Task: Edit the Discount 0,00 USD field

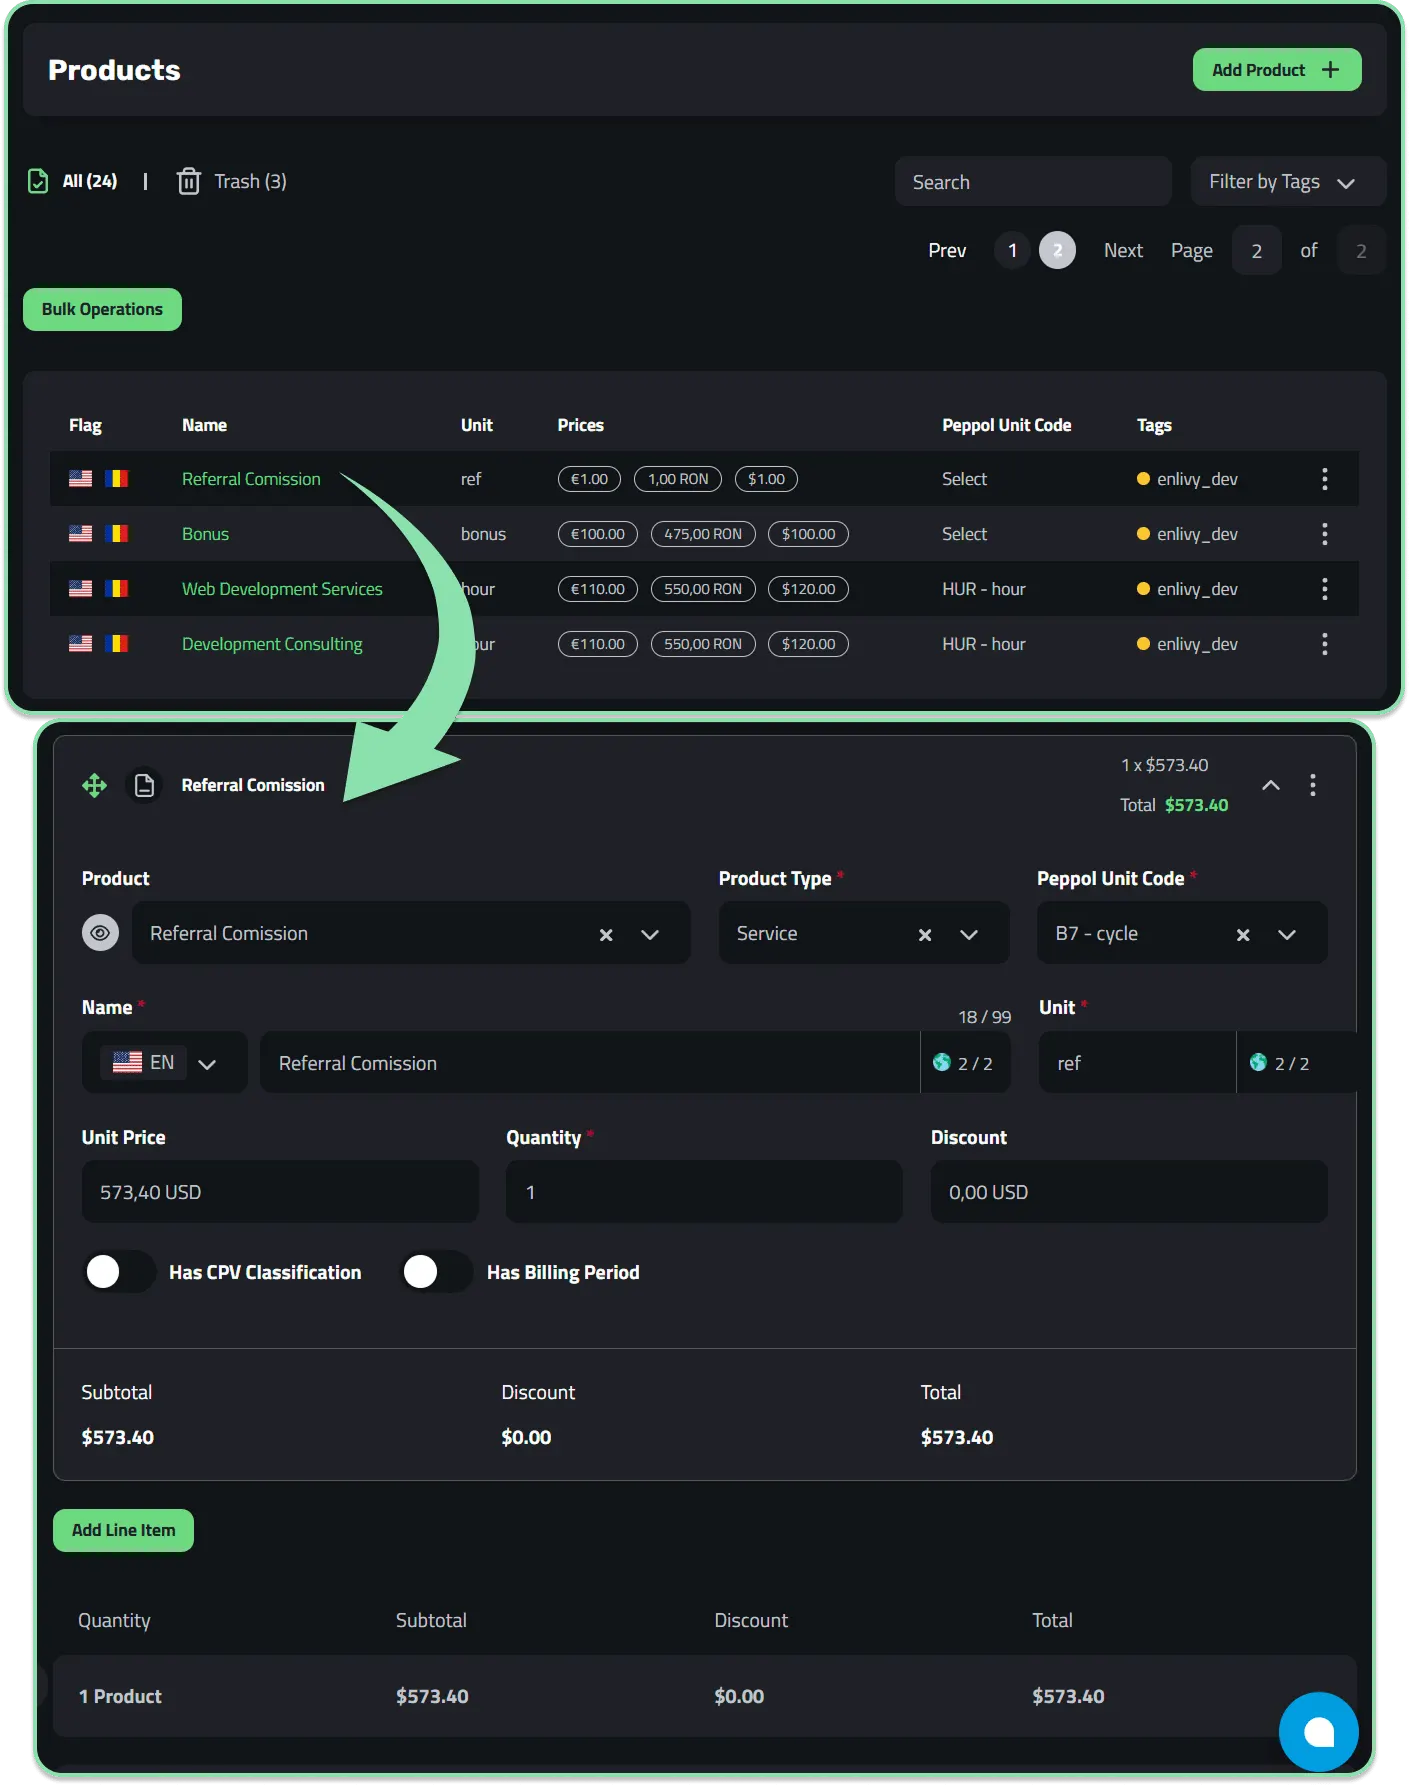Action: click(x=1129, y=1191)
